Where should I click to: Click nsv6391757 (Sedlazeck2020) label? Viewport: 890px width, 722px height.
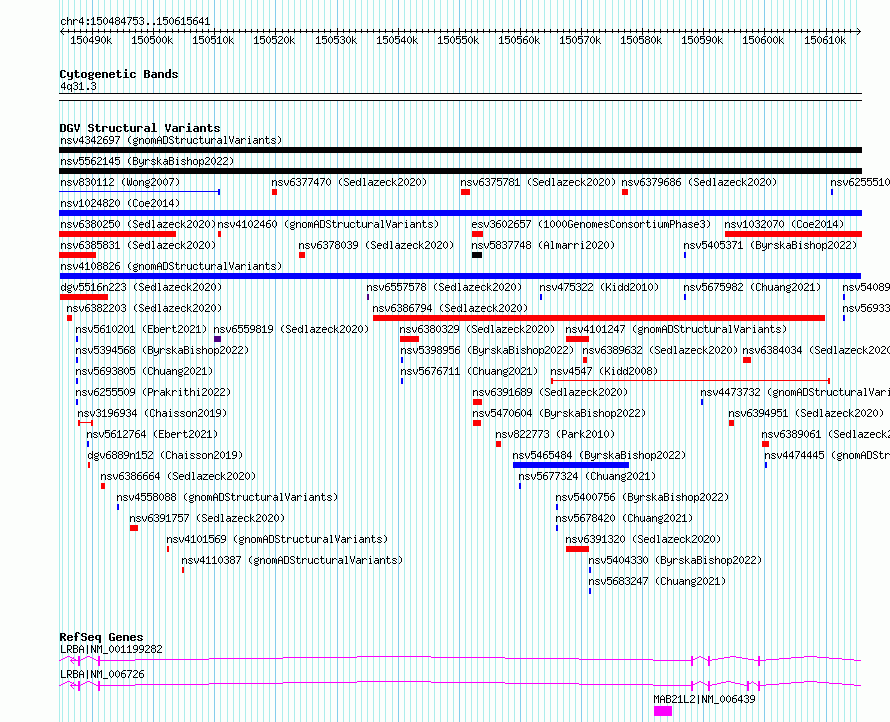[207, 518]
